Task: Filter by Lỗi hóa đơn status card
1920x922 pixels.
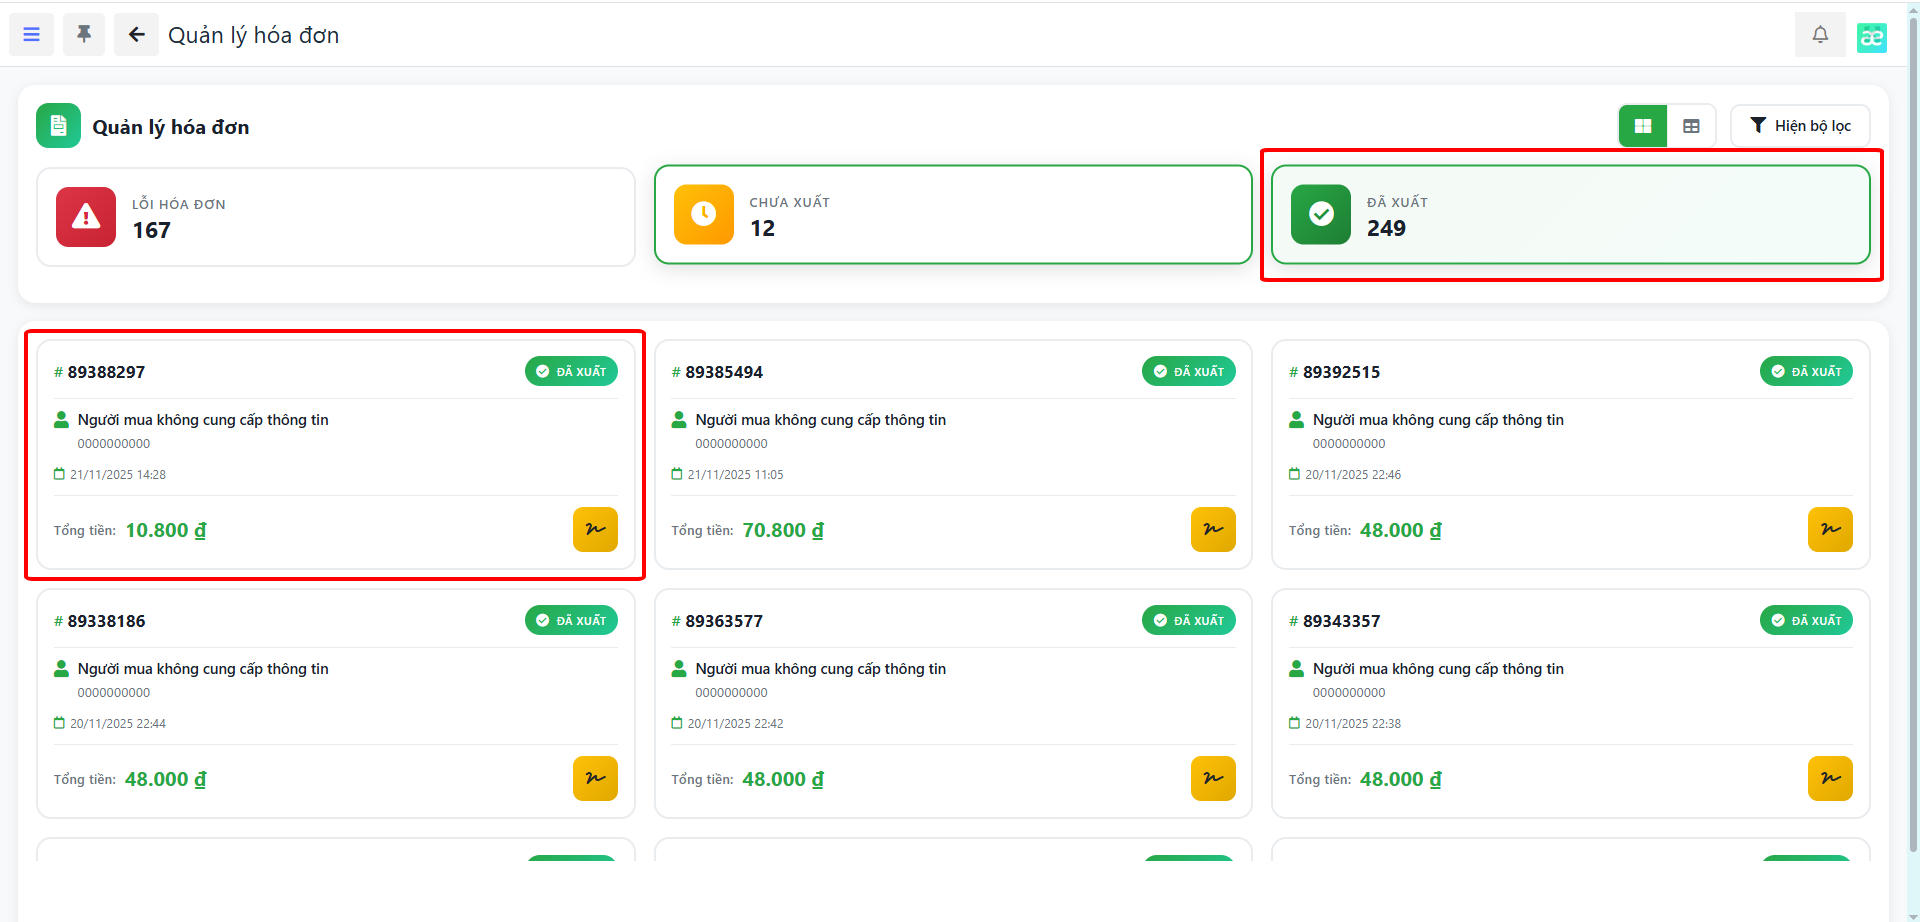Action: click(x=336, y=217)
